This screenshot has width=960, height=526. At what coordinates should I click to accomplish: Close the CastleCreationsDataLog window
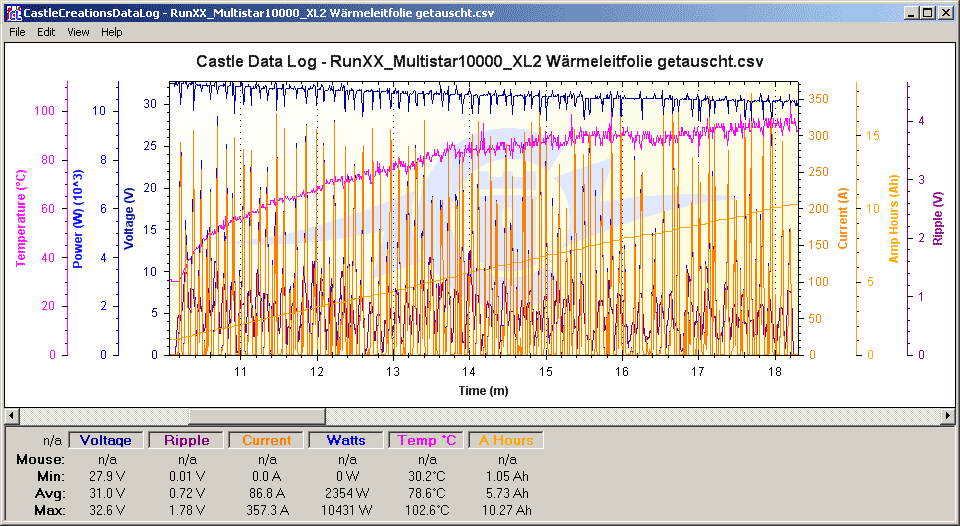(x=944, y=12)
